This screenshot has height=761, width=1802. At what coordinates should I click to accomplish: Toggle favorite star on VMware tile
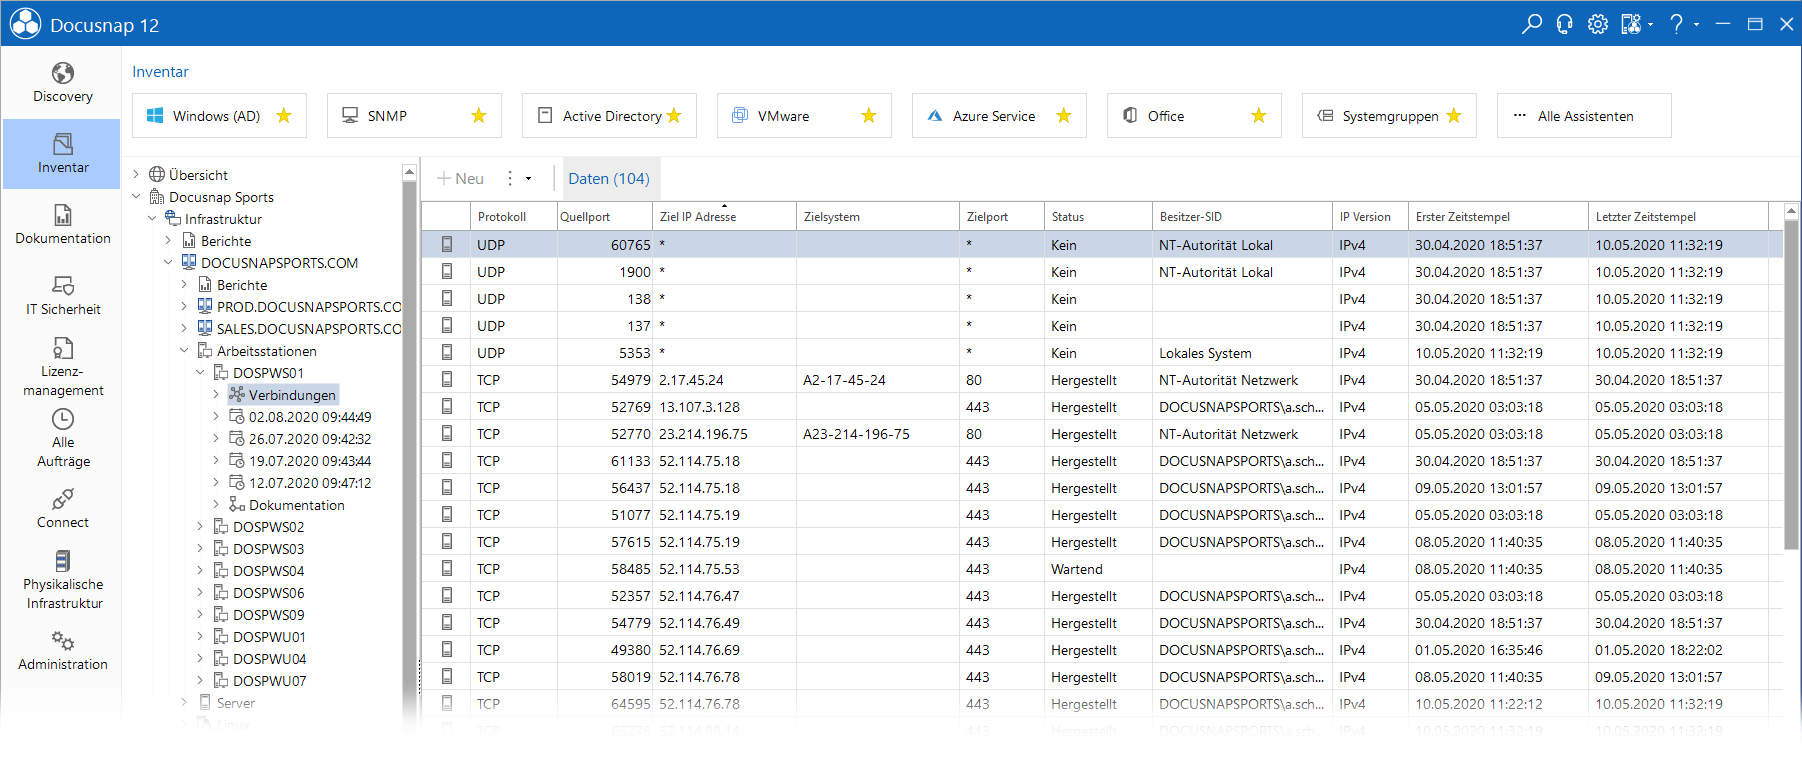[869, 116]
